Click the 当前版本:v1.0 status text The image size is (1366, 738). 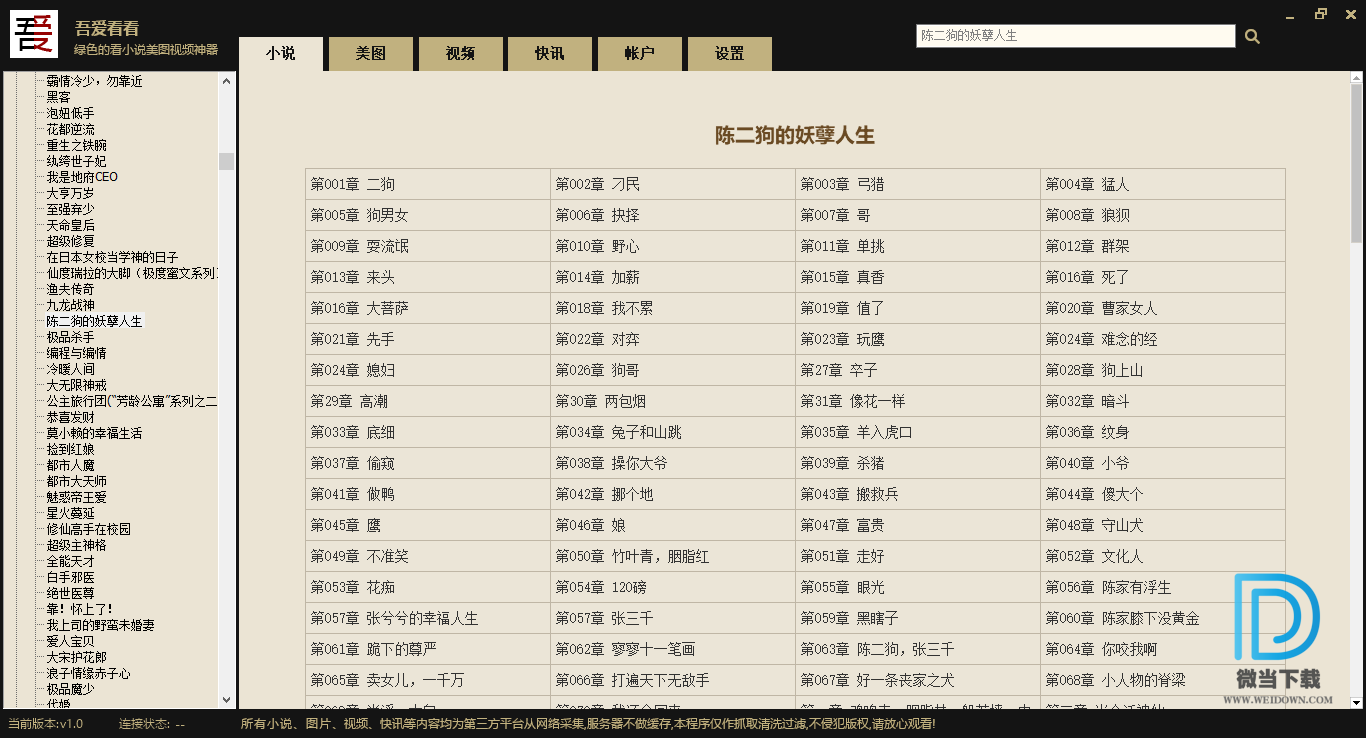pyautogui.click(x=46, y=724)
